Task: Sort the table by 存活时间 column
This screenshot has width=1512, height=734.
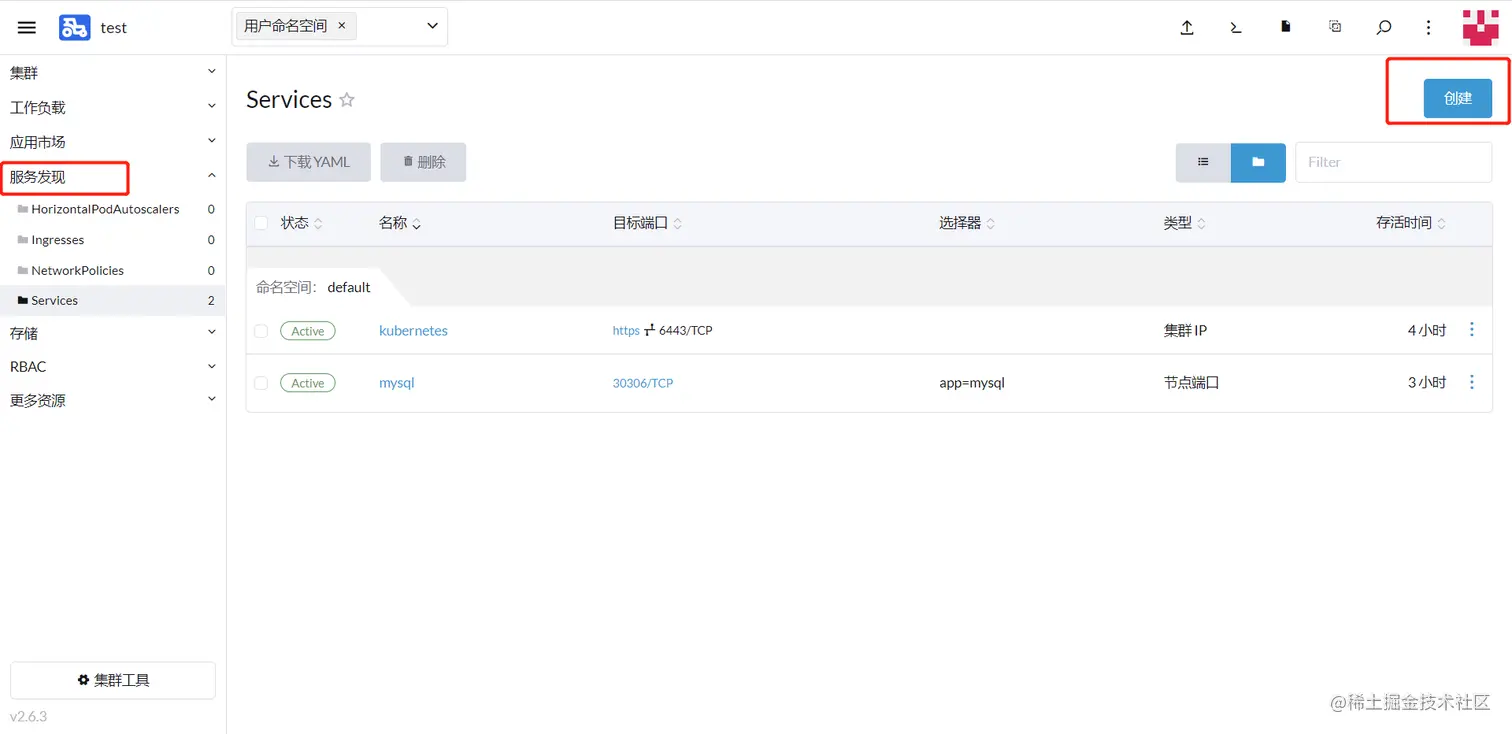Action: [1411, 223]
